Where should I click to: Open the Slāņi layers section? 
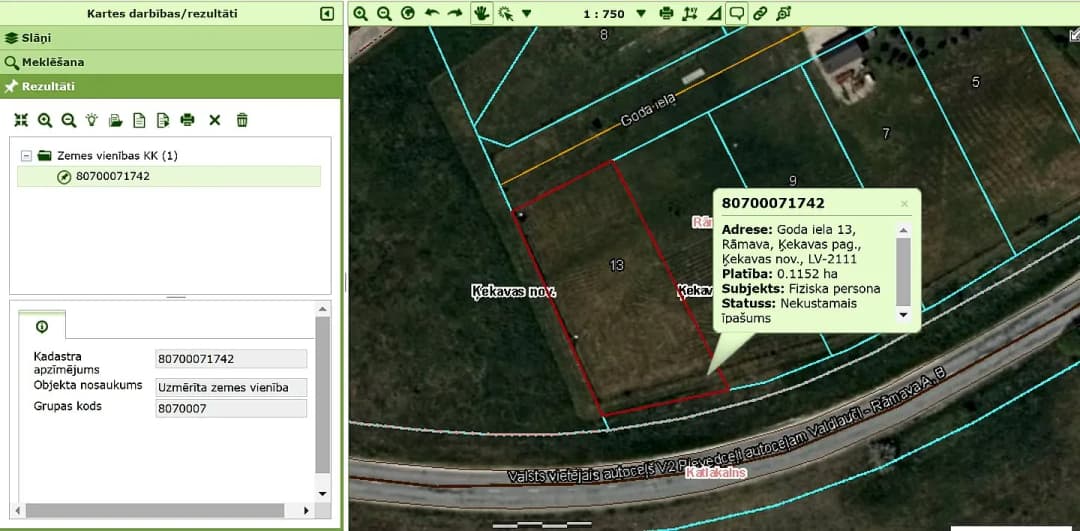172,38
